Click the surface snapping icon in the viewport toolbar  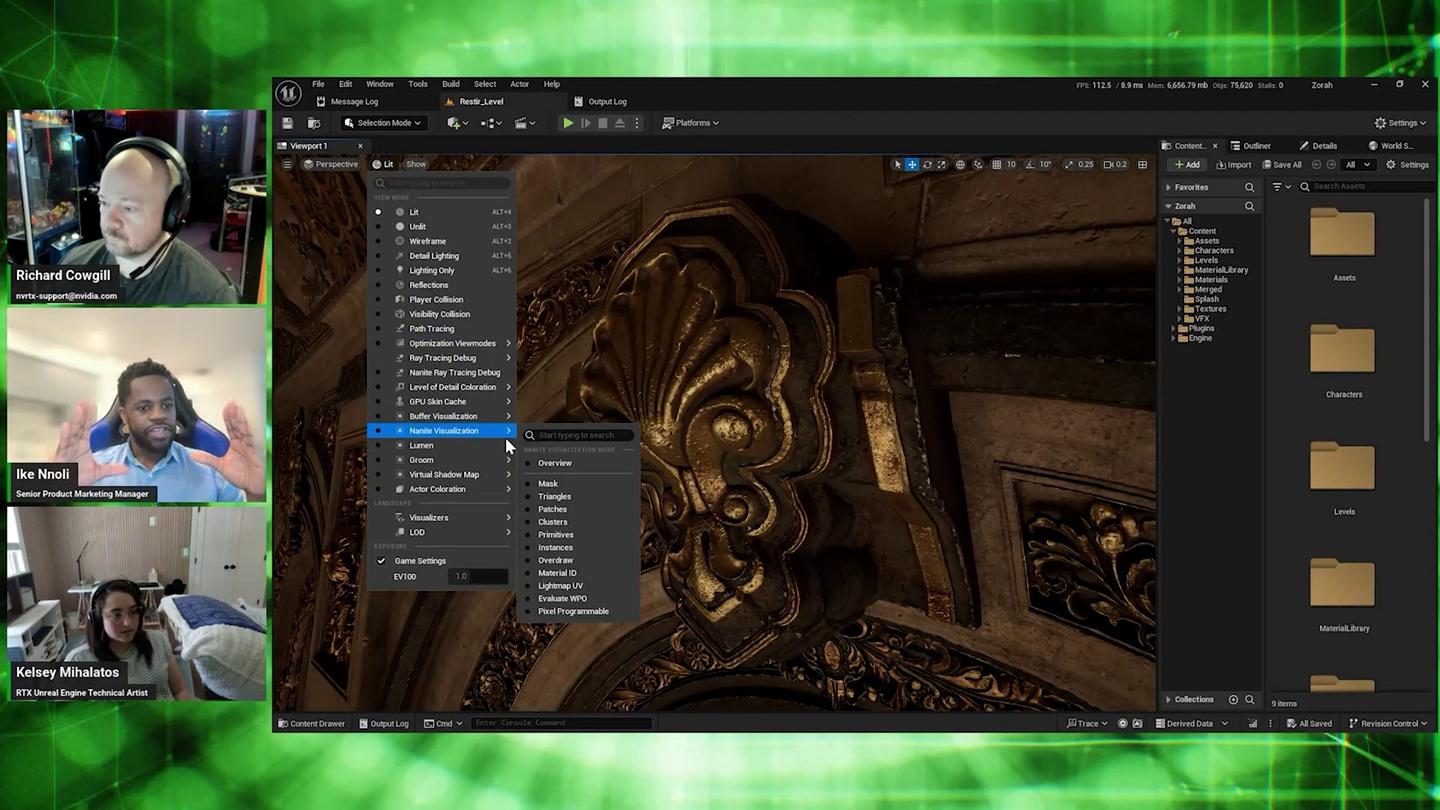pyautogui.click(x=978, y=164)
